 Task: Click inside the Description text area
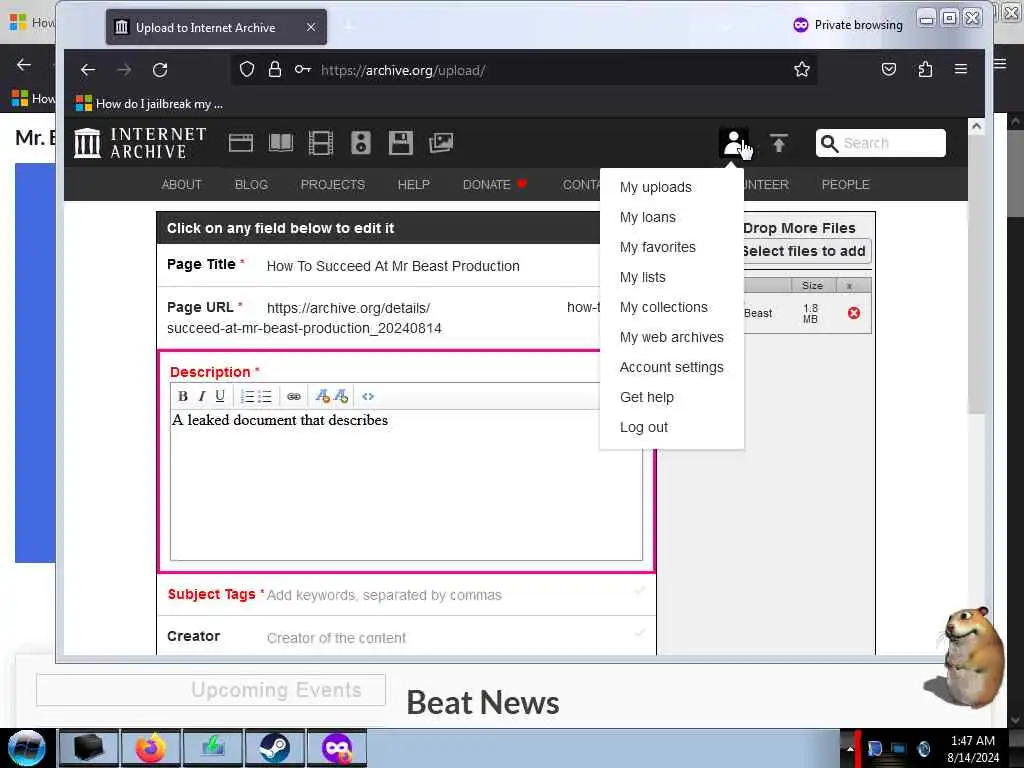tap(406, 485)
